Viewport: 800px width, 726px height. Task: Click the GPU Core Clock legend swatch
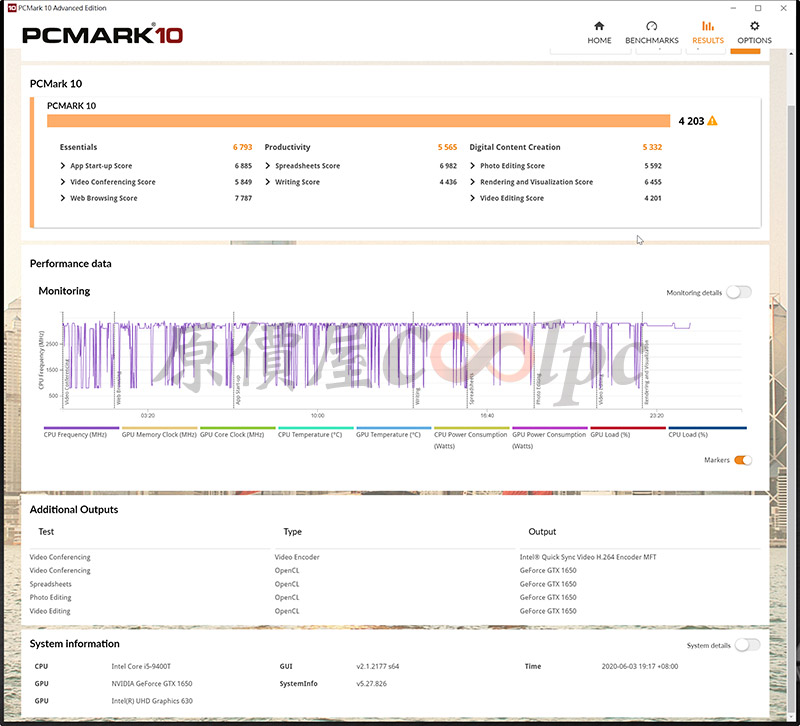pos(238,428)
